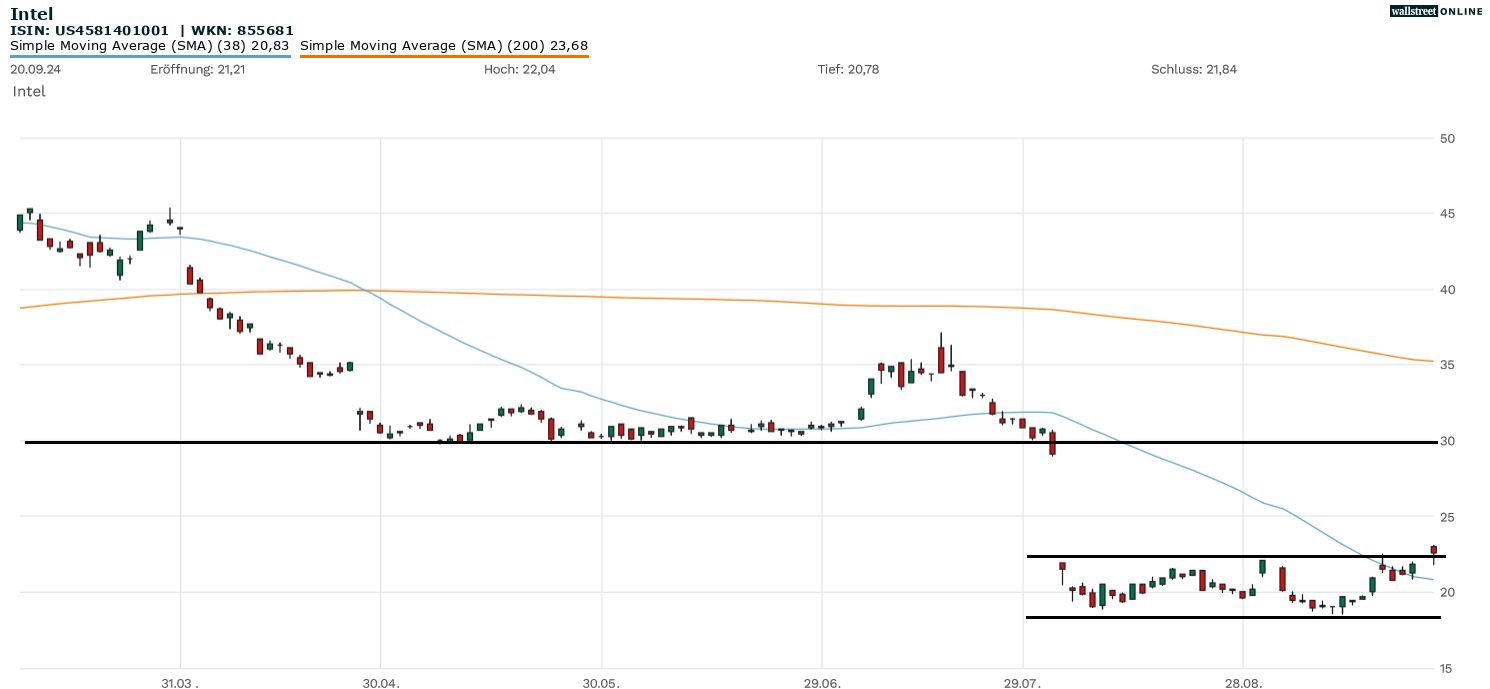Click the SMA (38) legend label
This screenshot has height=689, width=1490.
(x=150, y=45)
